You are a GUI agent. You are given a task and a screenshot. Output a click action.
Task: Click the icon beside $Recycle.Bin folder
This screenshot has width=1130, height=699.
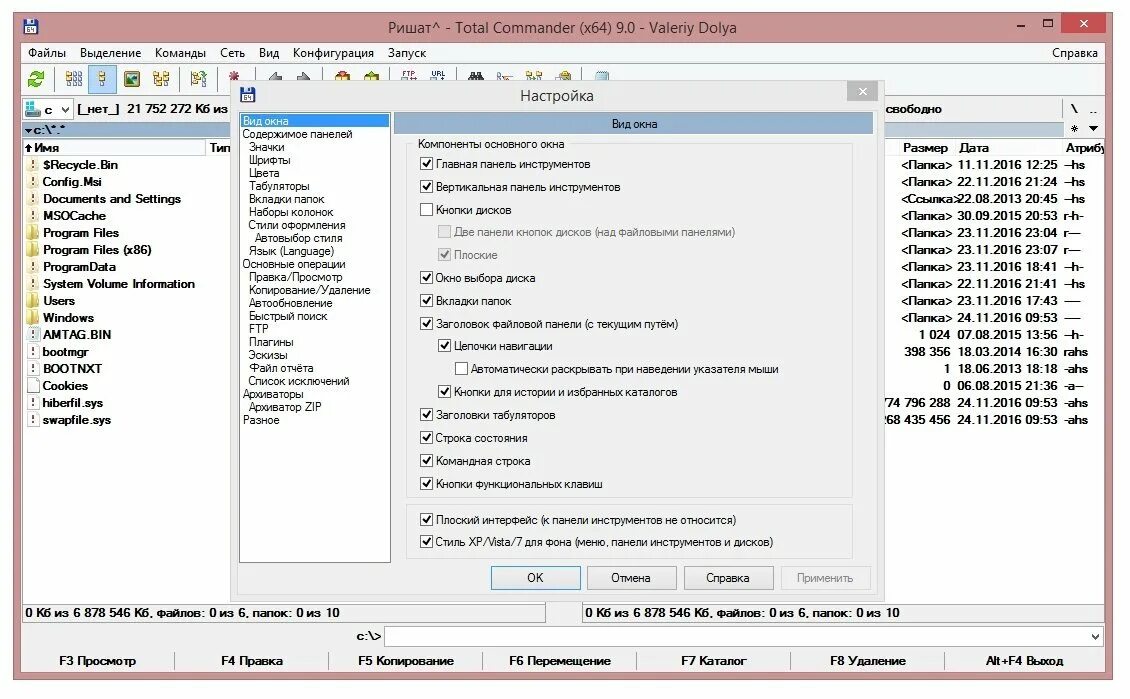tap(32, 165)
